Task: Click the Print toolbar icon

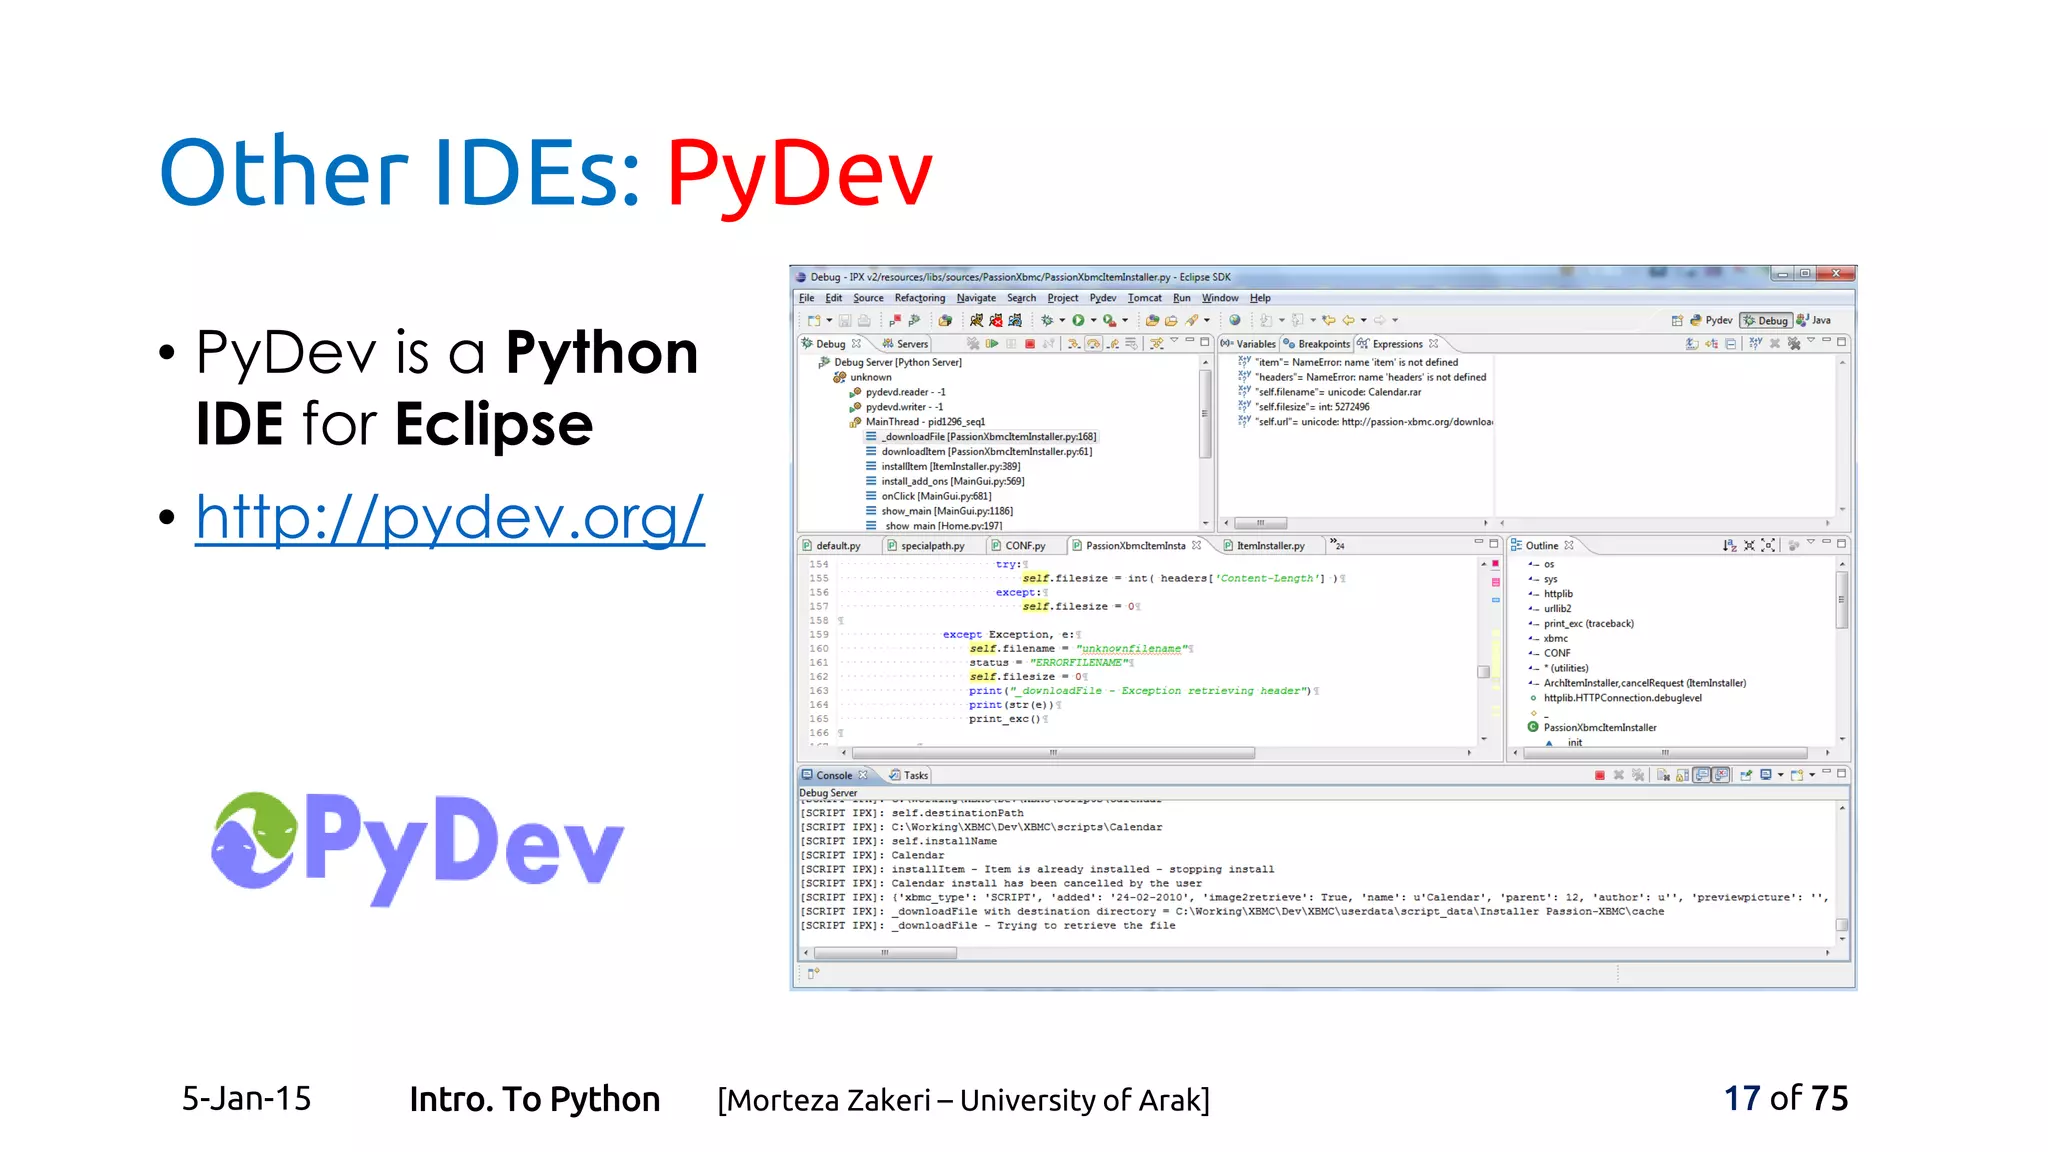Action: 864,320
